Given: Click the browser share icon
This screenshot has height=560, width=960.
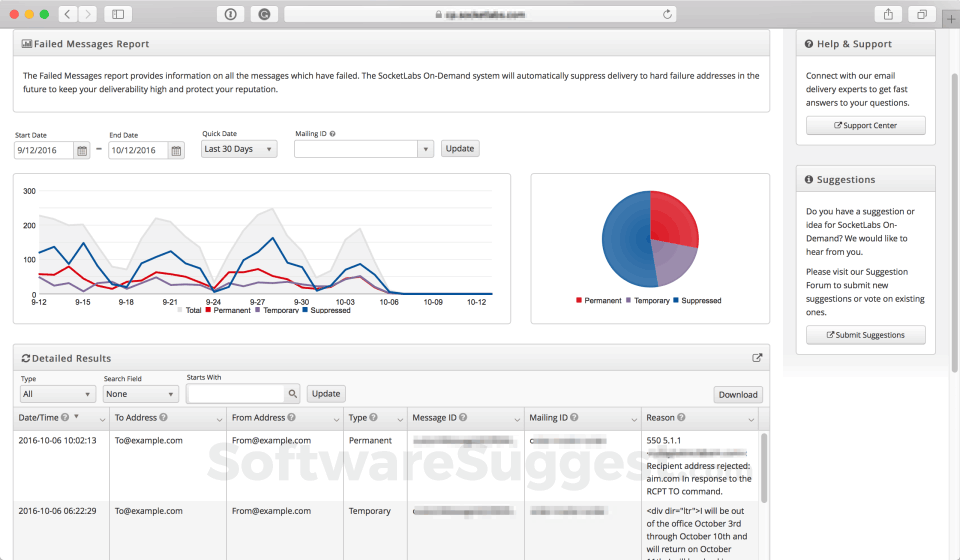Looking at the screenshot, I should [888, 14].
